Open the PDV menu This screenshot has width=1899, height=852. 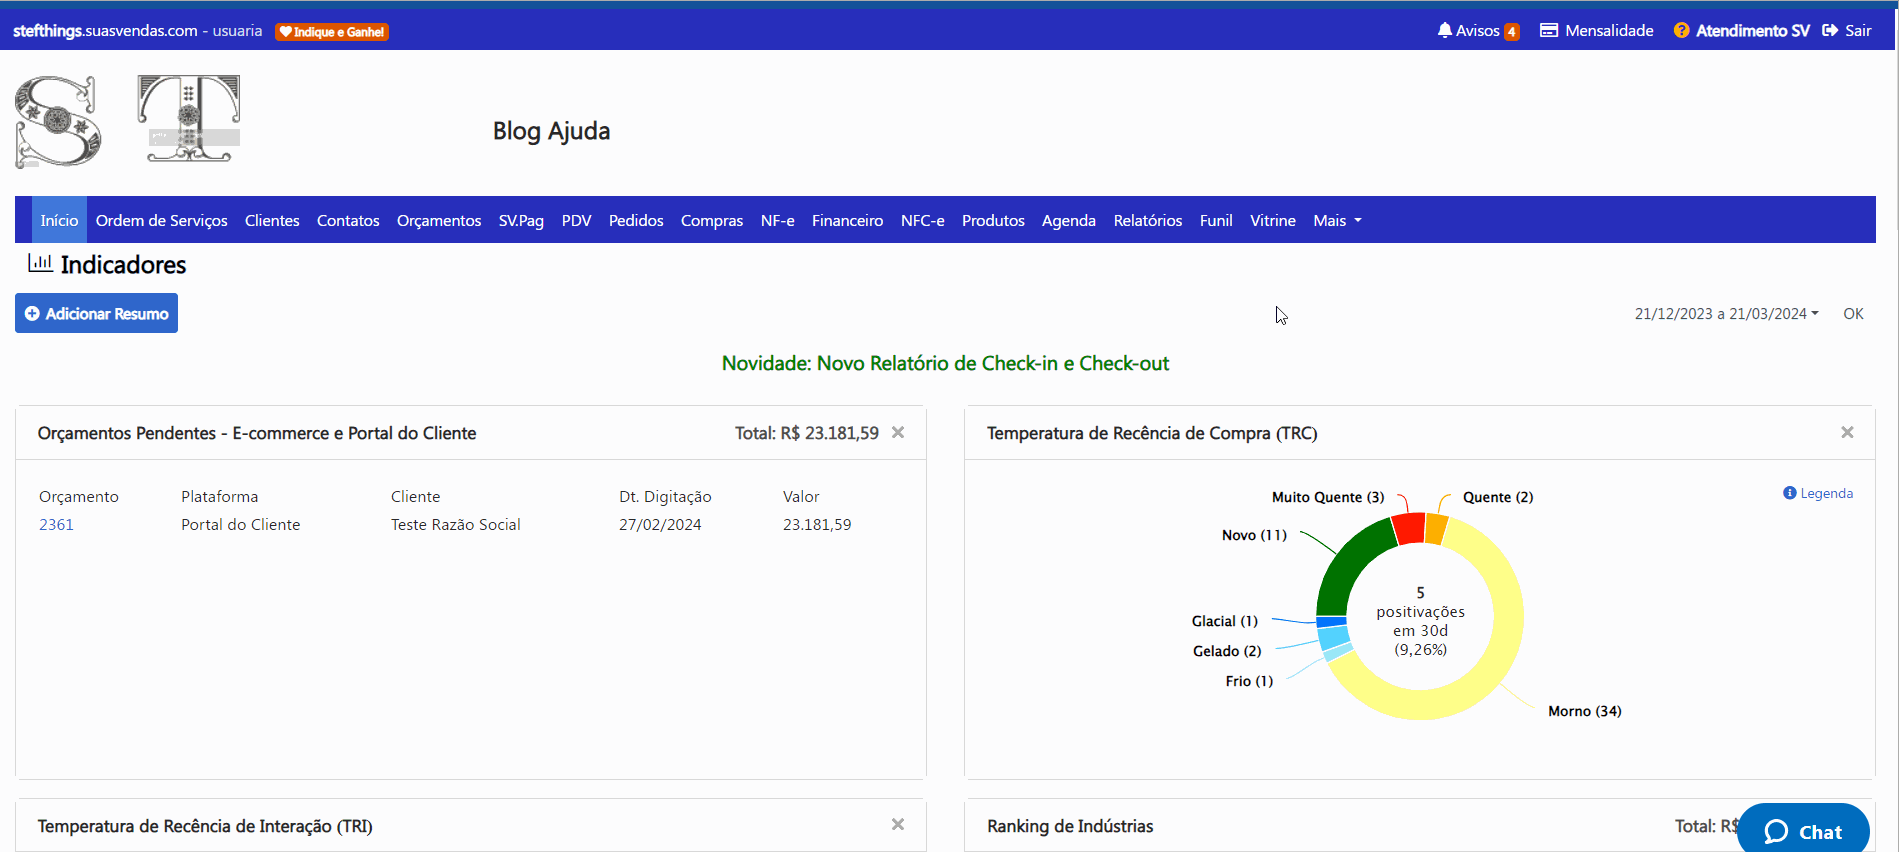click(576, 220)
